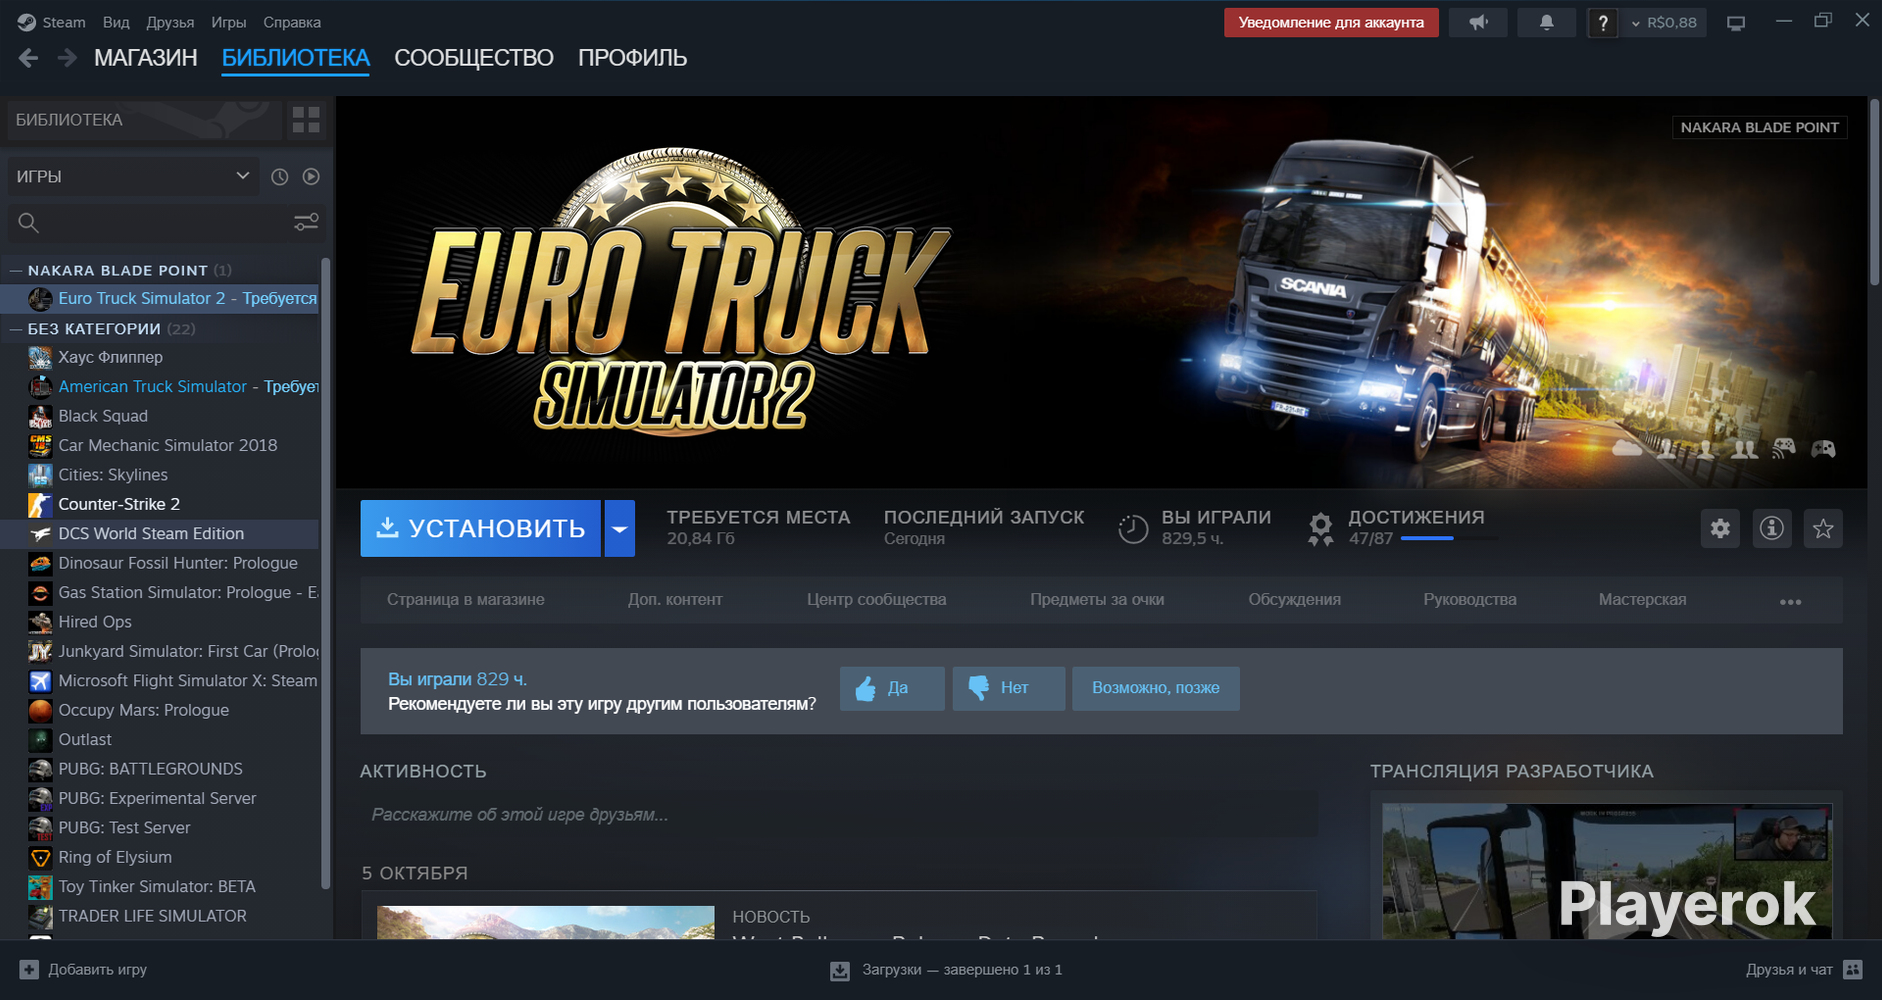Open advanced filter icon in search bar
1882x1000 pixels.
pos(306,222)
